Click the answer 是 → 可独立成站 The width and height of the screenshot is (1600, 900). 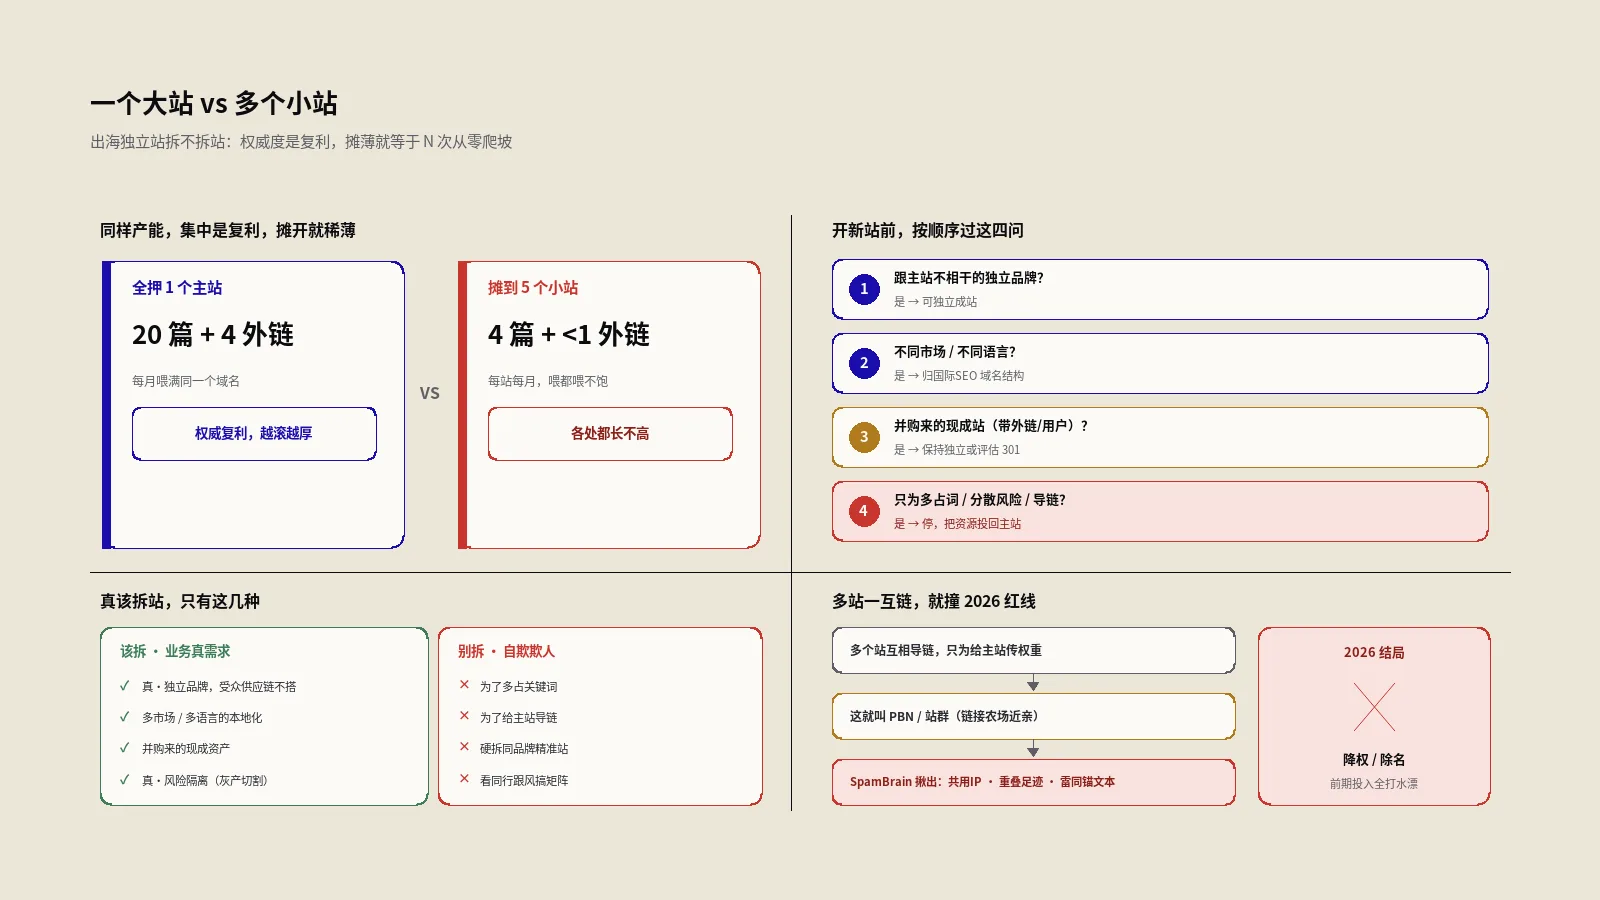(935, 302)
